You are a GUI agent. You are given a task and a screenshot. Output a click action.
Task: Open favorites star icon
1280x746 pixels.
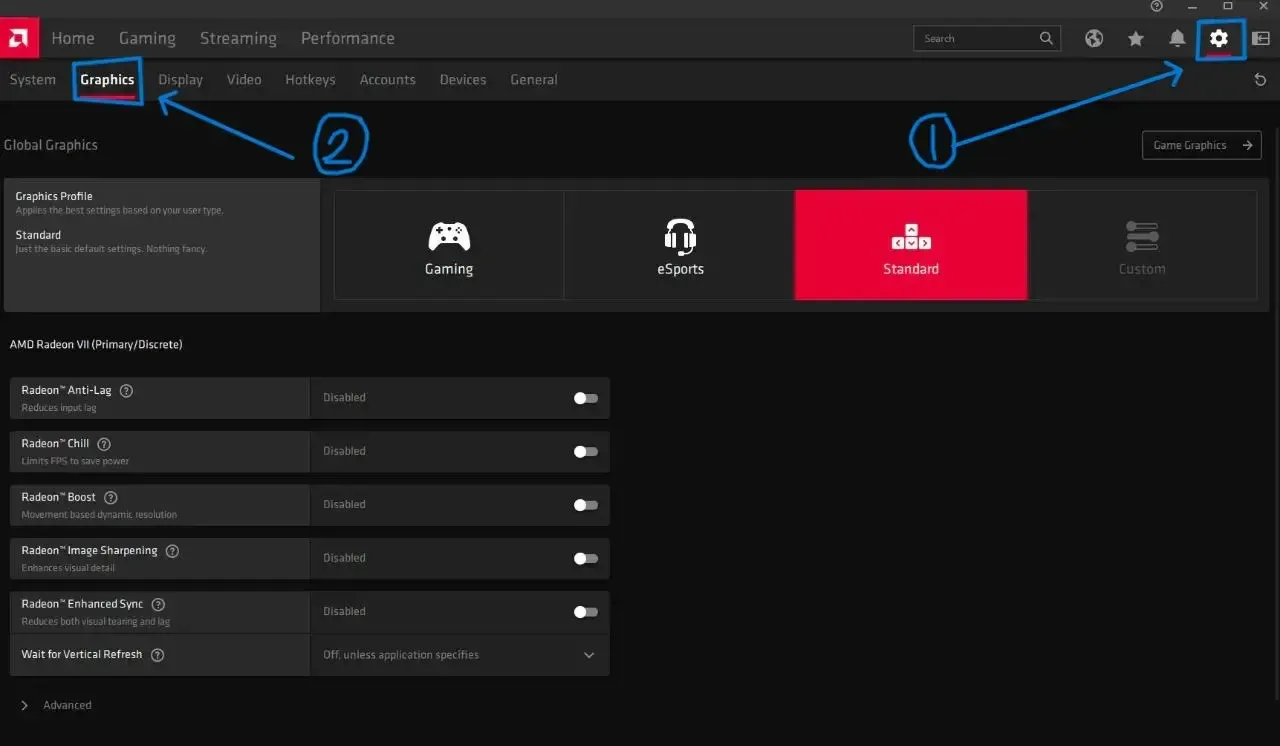[1136, 38]
